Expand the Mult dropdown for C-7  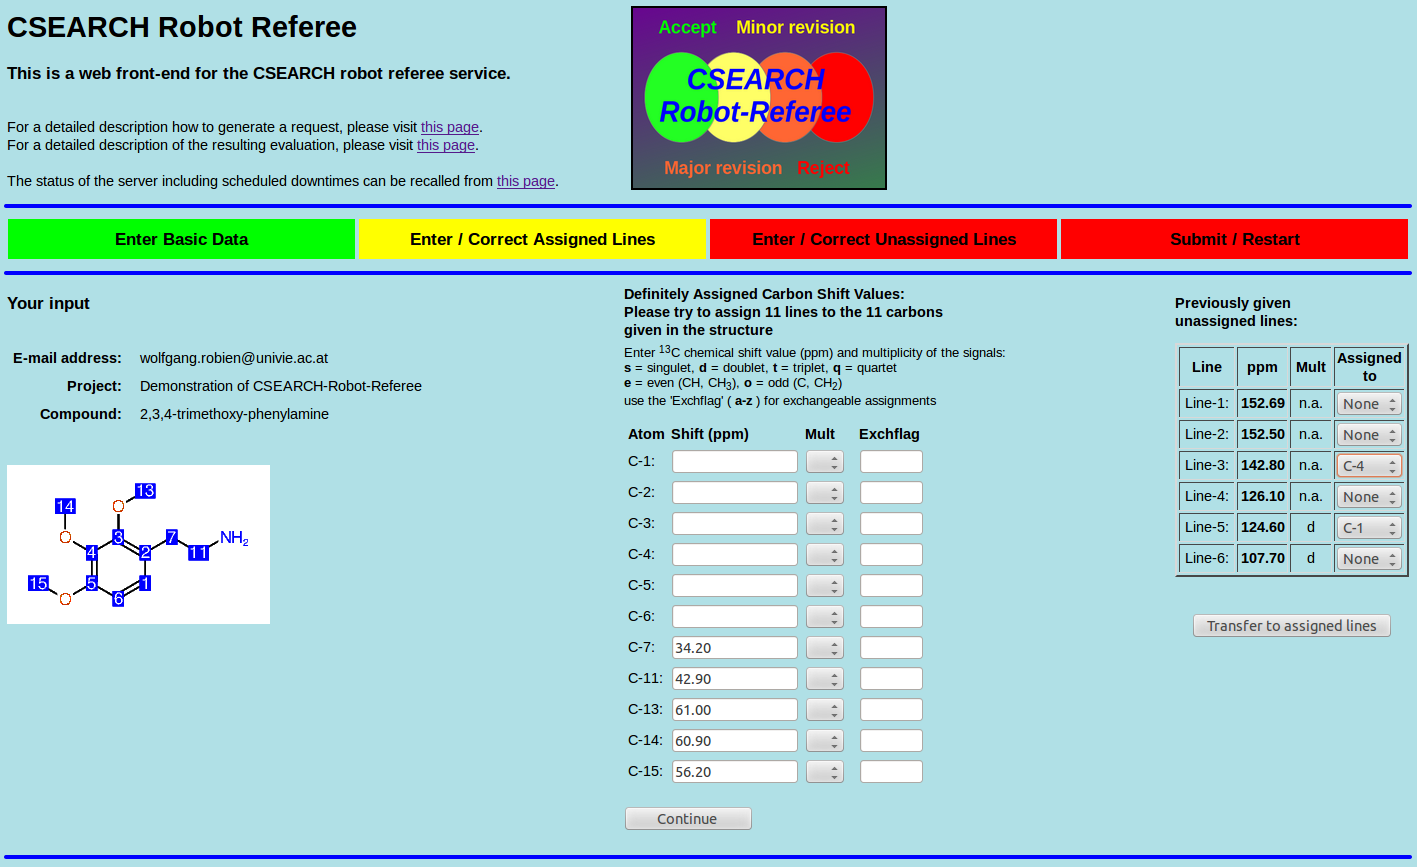825,648
